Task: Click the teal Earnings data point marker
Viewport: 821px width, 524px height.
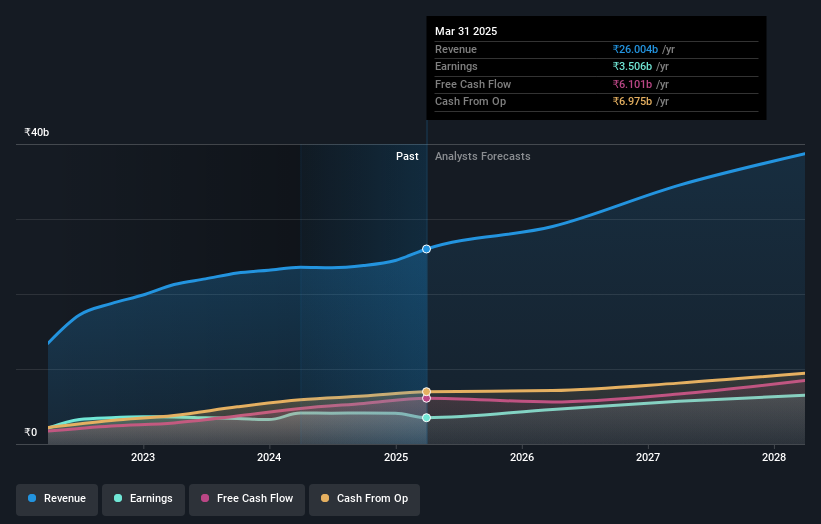Action: [426, 418]
